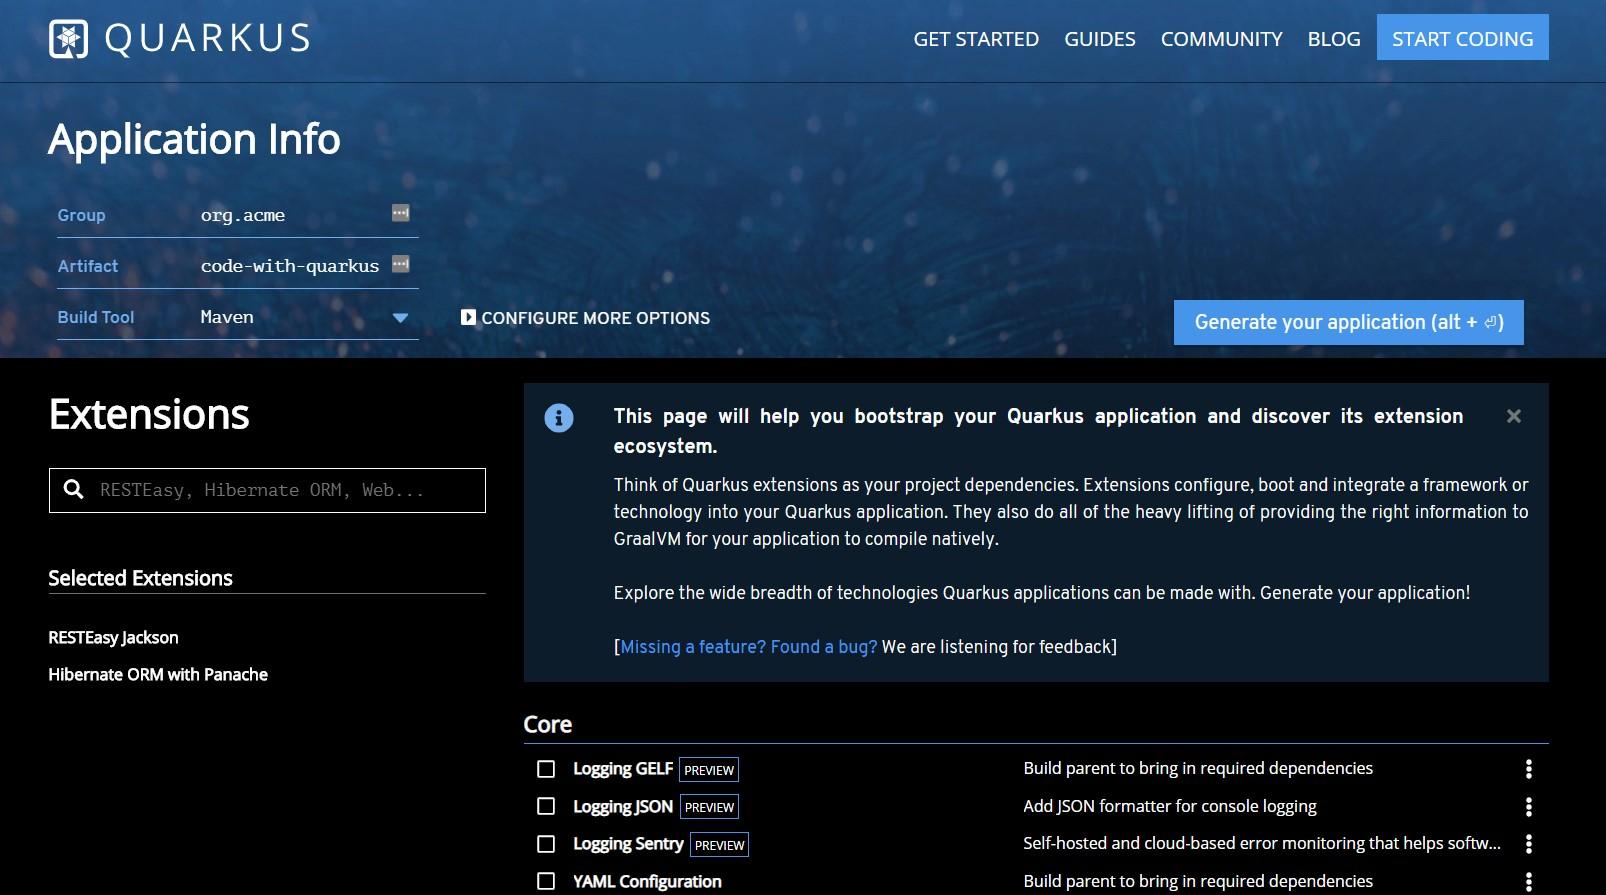
Task: Open more options for Logging JSON
Action: [x=1528, y=807]
